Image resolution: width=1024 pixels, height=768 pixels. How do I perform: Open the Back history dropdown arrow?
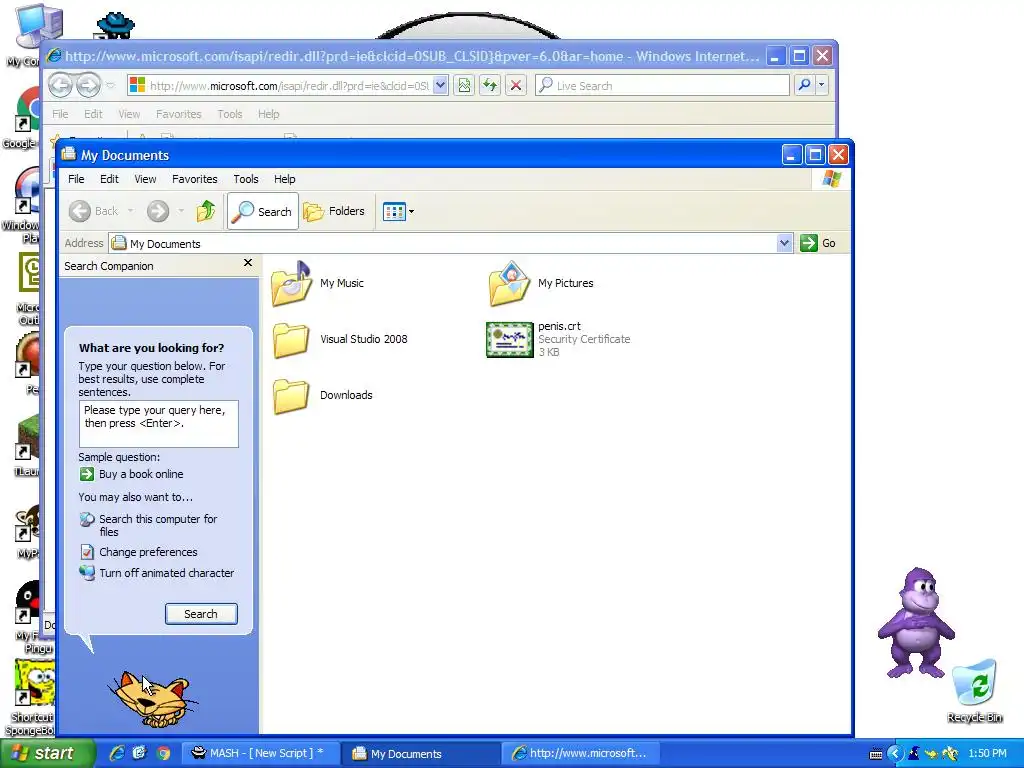point(131,211)
